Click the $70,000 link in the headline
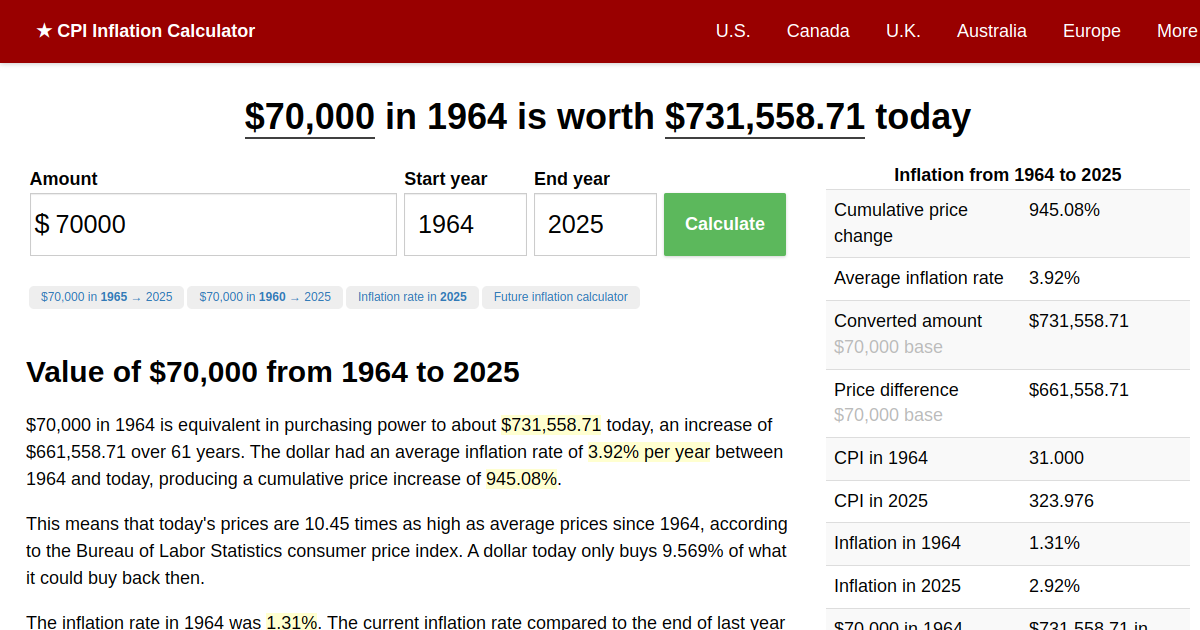 309,117
